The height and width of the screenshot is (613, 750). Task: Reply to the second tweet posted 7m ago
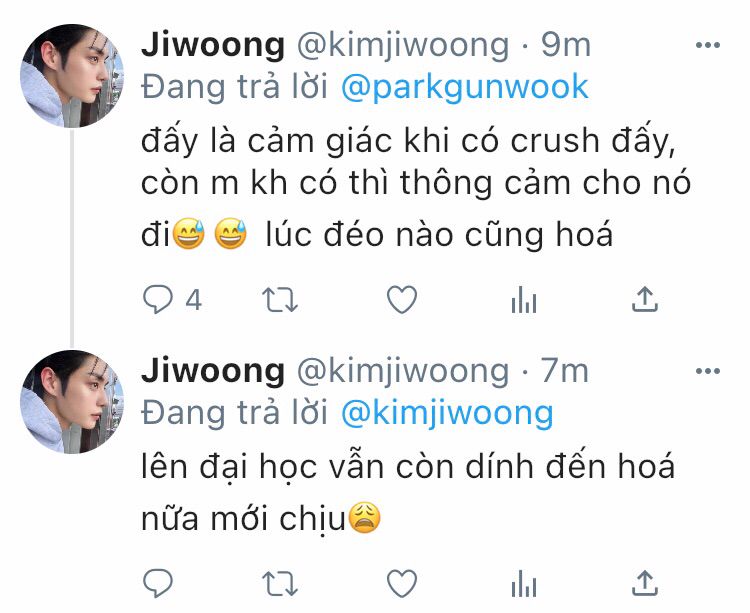click(158, 583)
